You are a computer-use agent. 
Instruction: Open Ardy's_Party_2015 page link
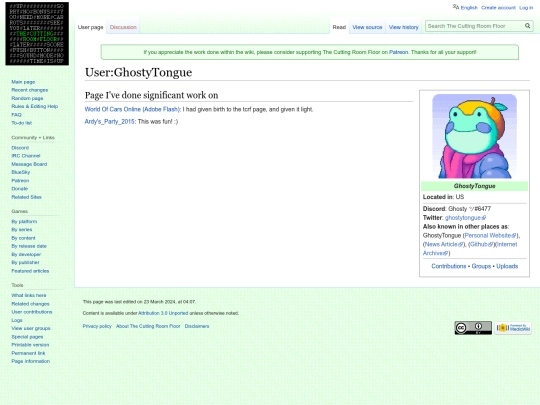[x=110, y=122]
